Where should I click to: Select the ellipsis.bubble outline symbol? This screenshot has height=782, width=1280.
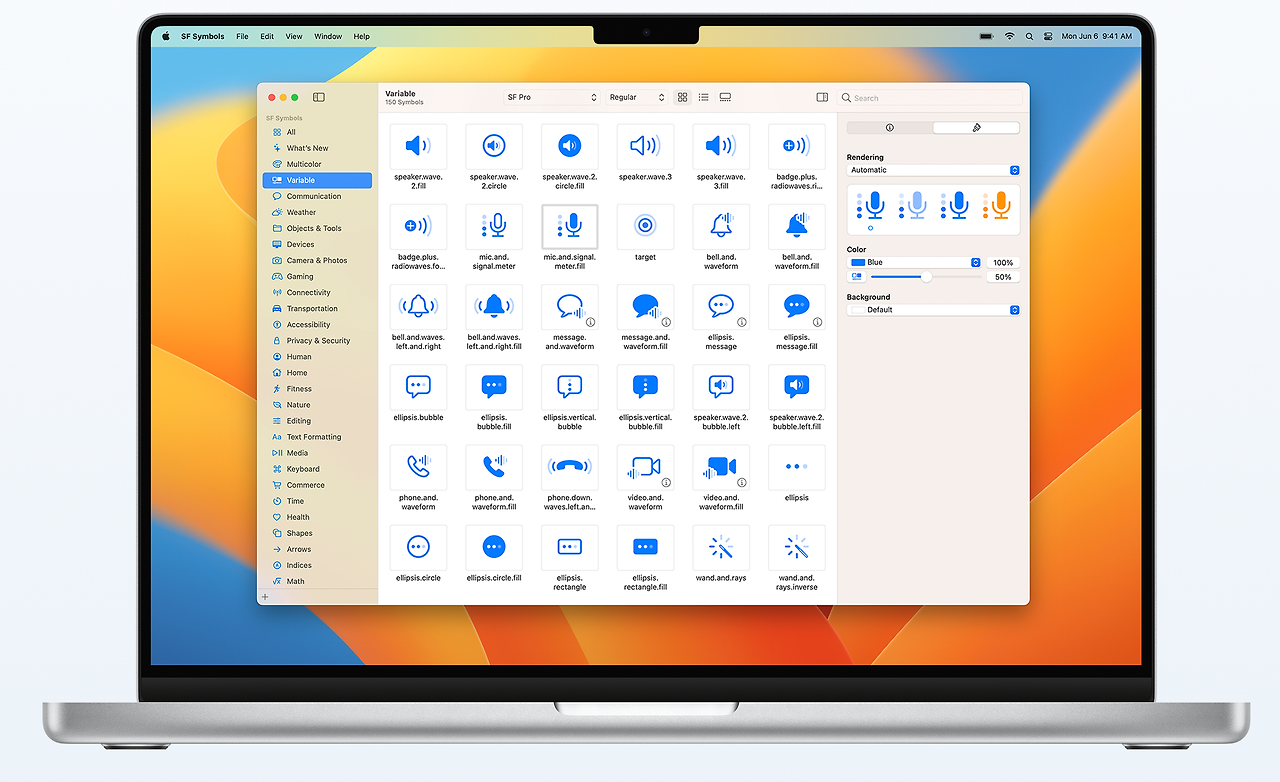418,386
